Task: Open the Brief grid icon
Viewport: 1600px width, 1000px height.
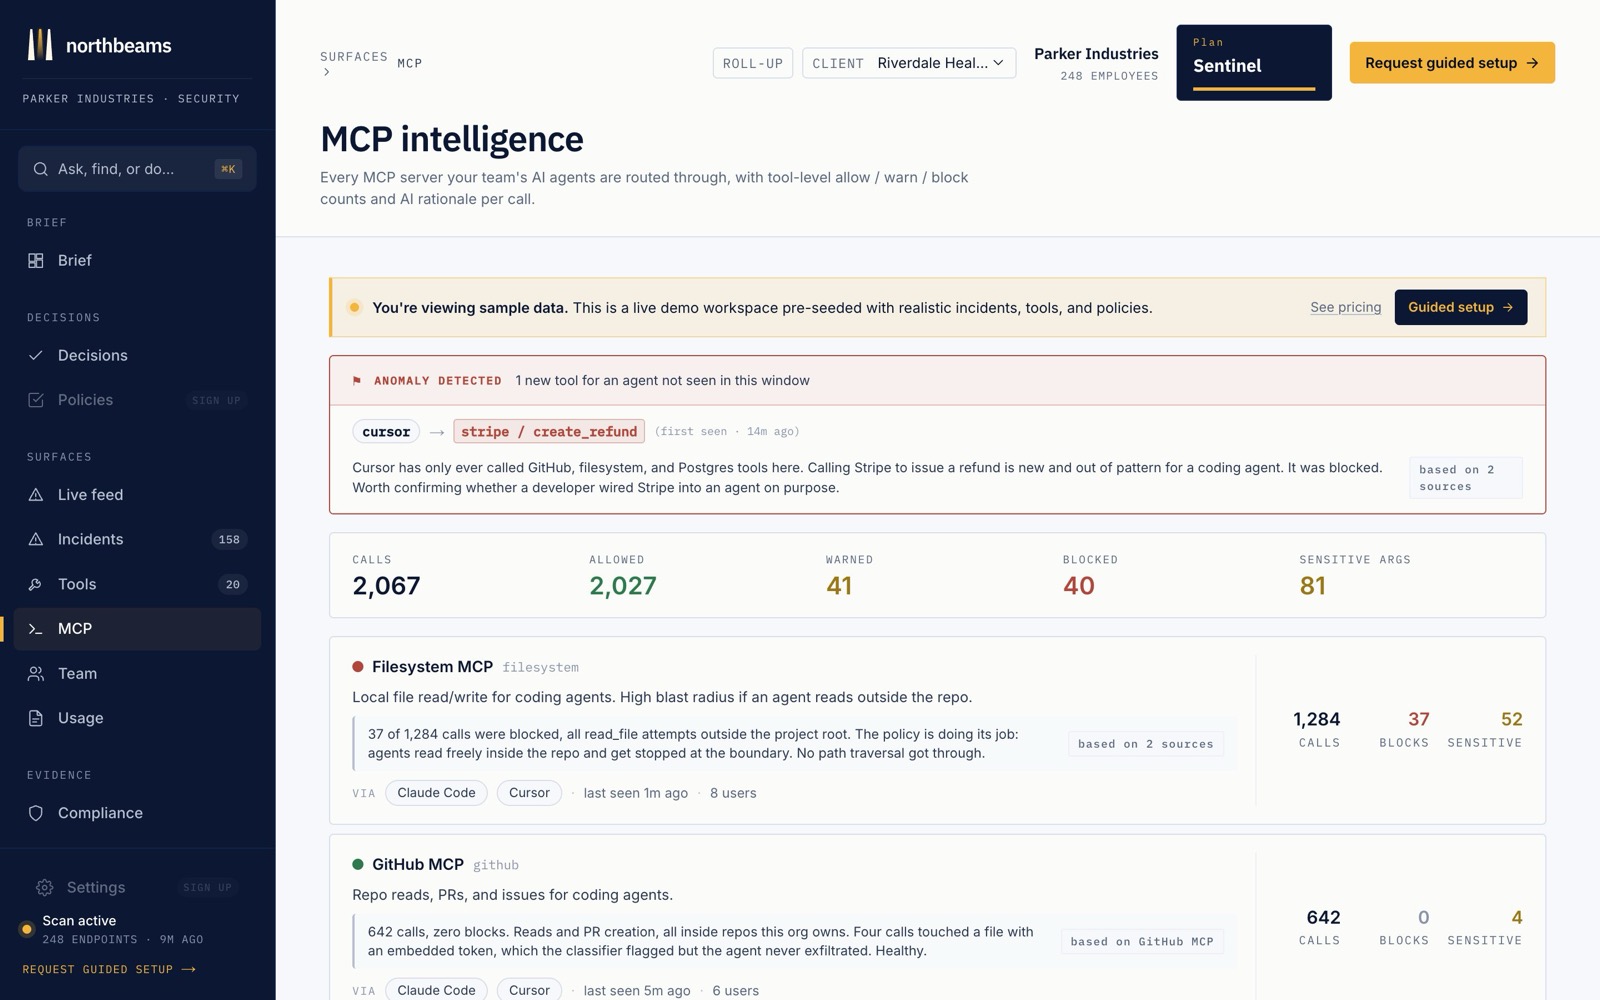Action: pyautogui.click(x=36, y=261)
